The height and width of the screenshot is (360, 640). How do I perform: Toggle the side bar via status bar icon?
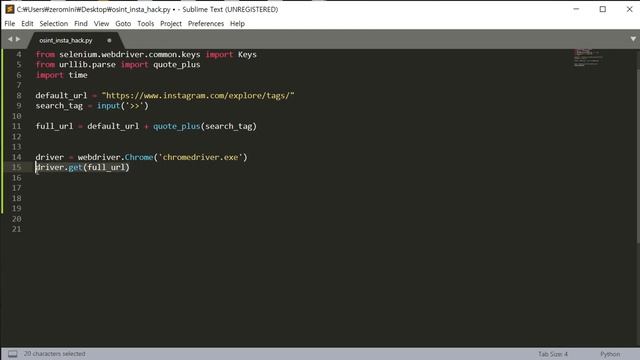pos(13,354)
